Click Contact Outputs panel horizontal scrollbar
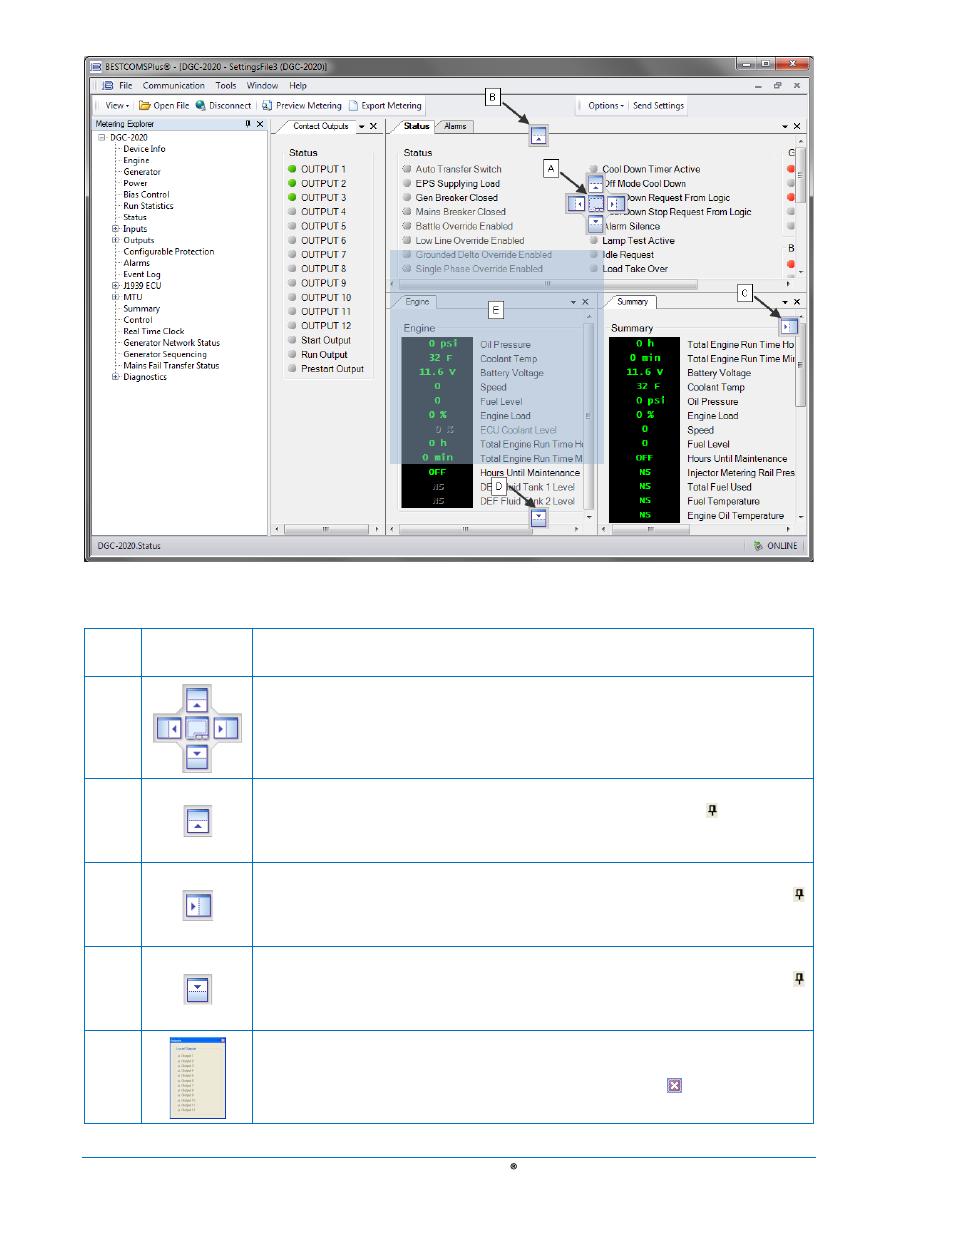Viewport: 954px width, 1235px height. [x=326, y=529]
